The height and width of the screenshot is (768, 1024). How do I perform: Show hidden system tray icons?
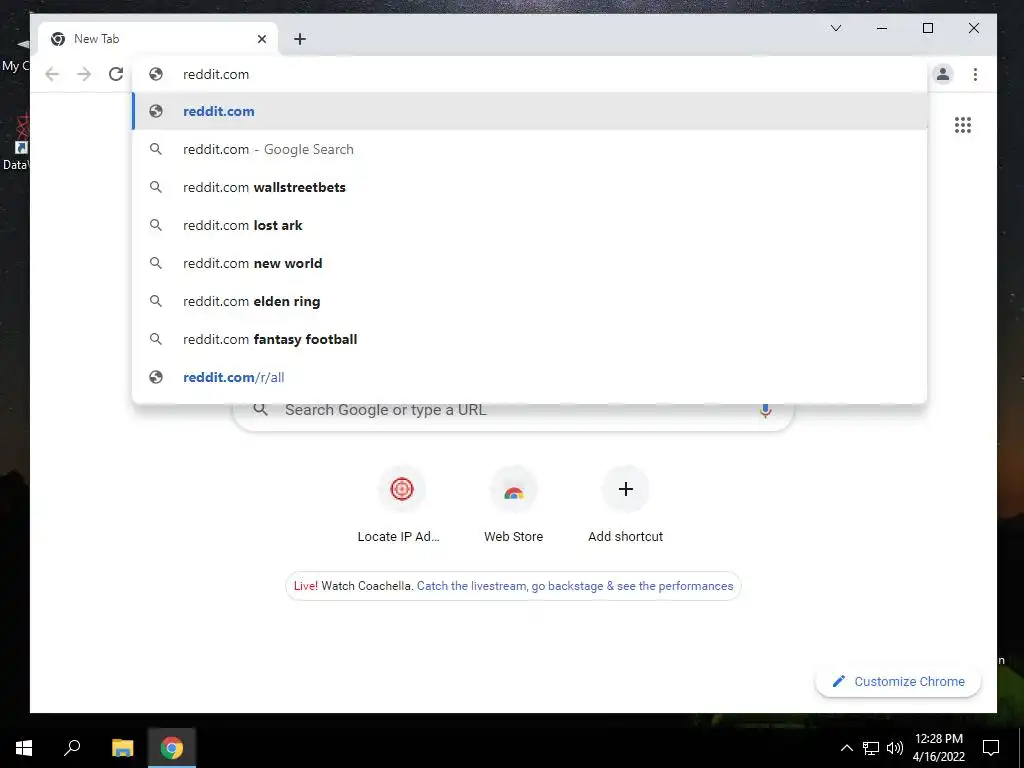(846, 748)
